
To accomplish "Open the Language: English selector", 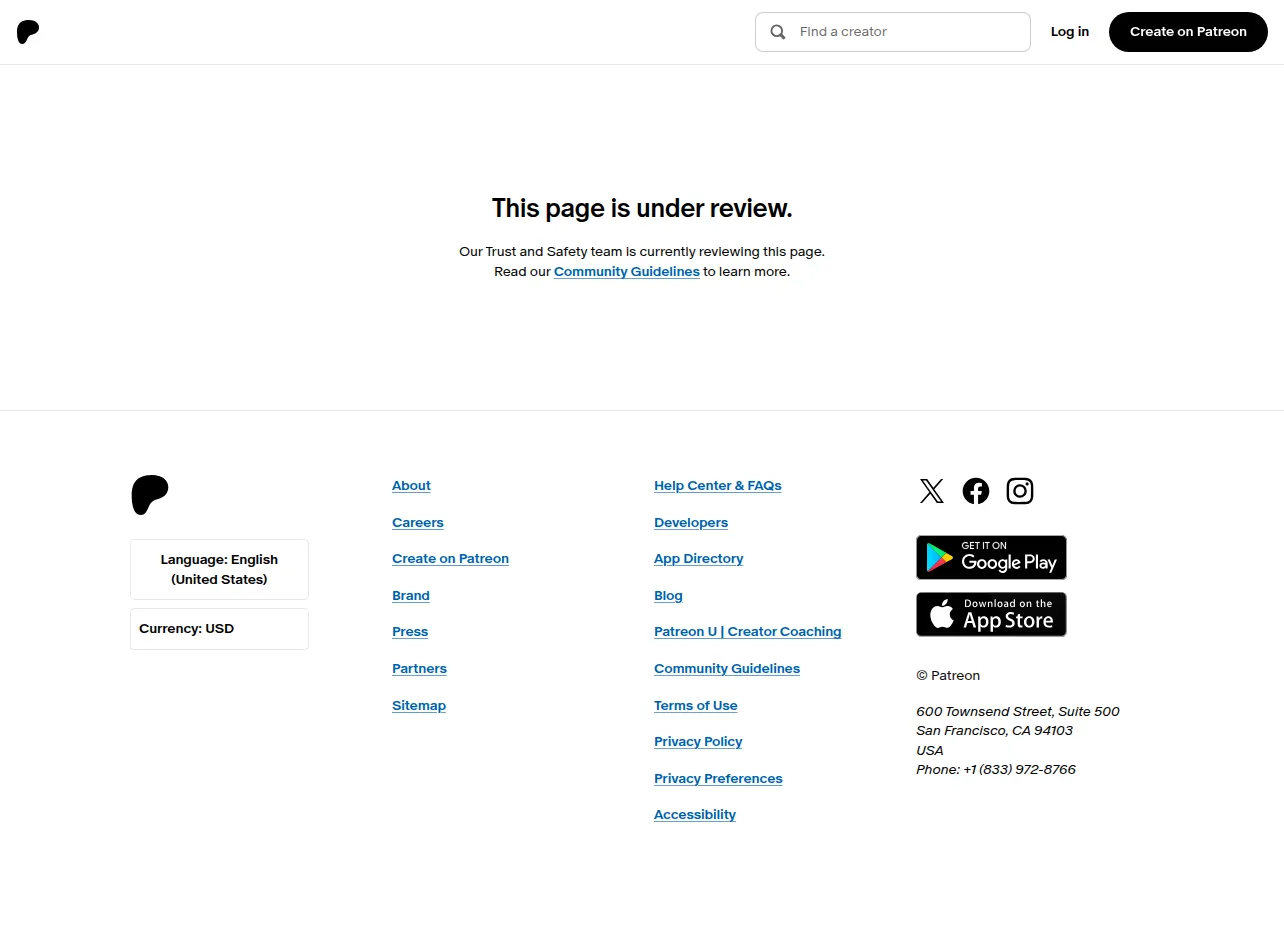I will click(219, 569).
